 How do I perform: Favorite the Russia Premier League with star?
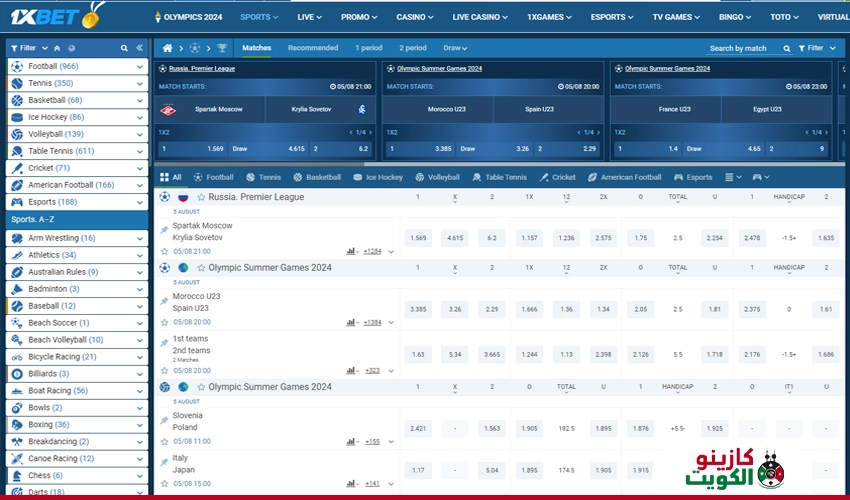point(201,197)
